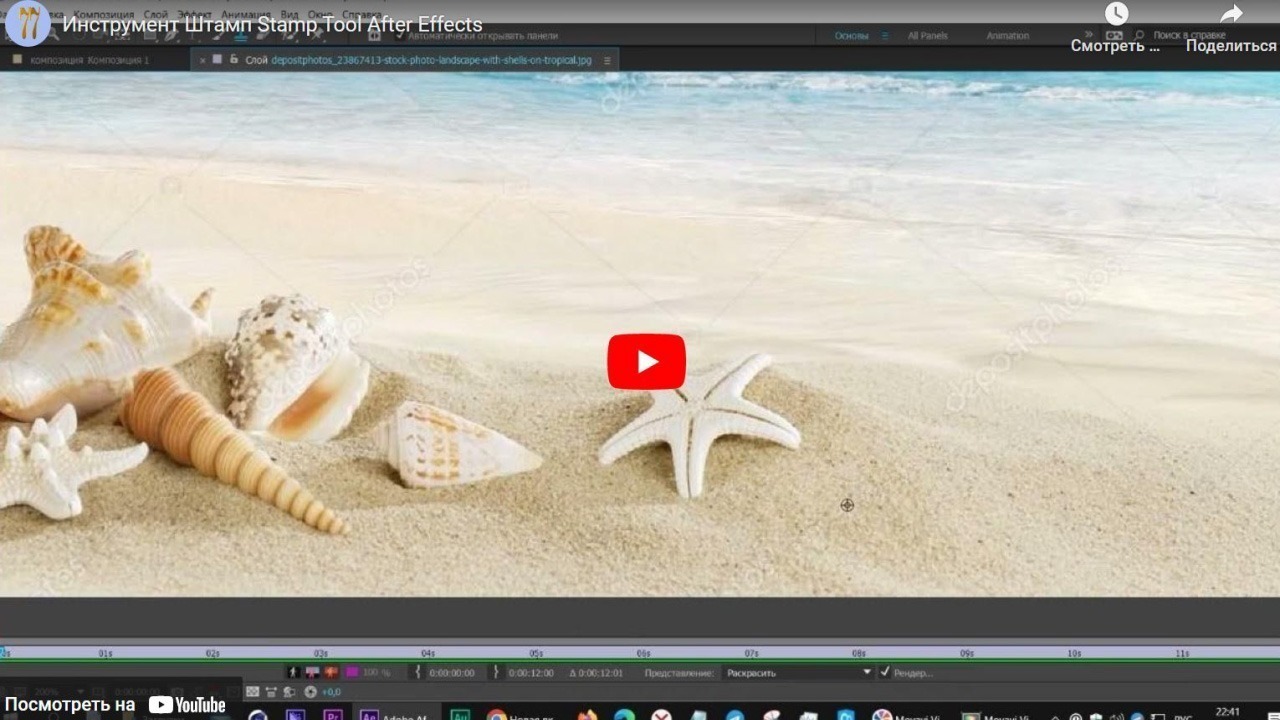Play the YouTube video
Viewport: 1280px width, 720px height.
pos(646,361)
